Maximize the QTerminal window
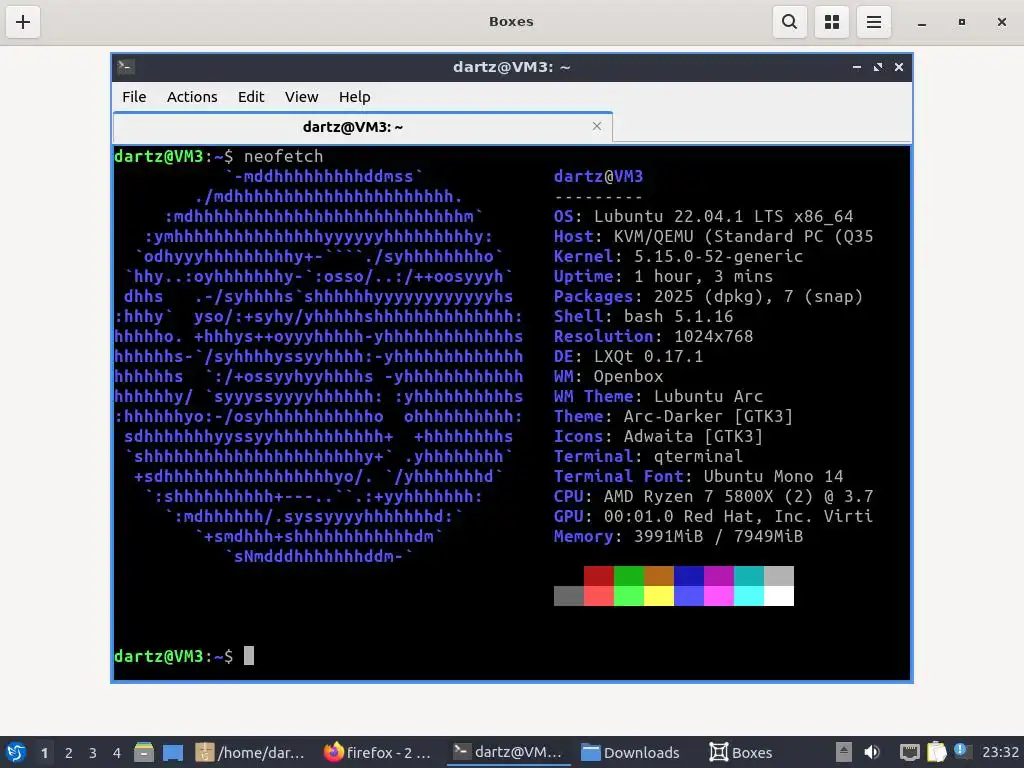This screenshot has width=1024, height=768. [x=878, y=67]
